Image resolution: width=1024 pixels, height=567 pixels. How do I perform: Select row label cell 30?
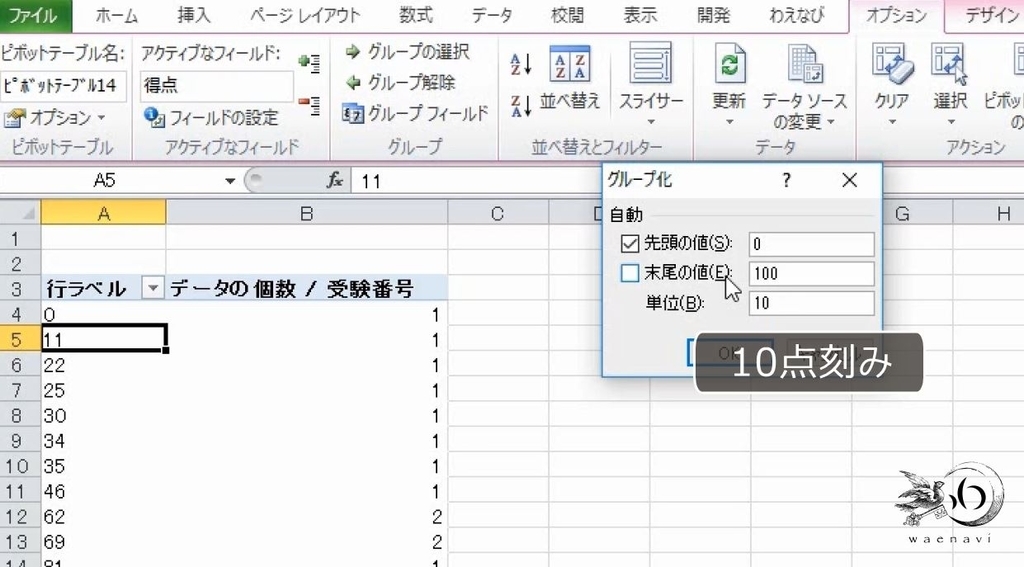point(103,415)
